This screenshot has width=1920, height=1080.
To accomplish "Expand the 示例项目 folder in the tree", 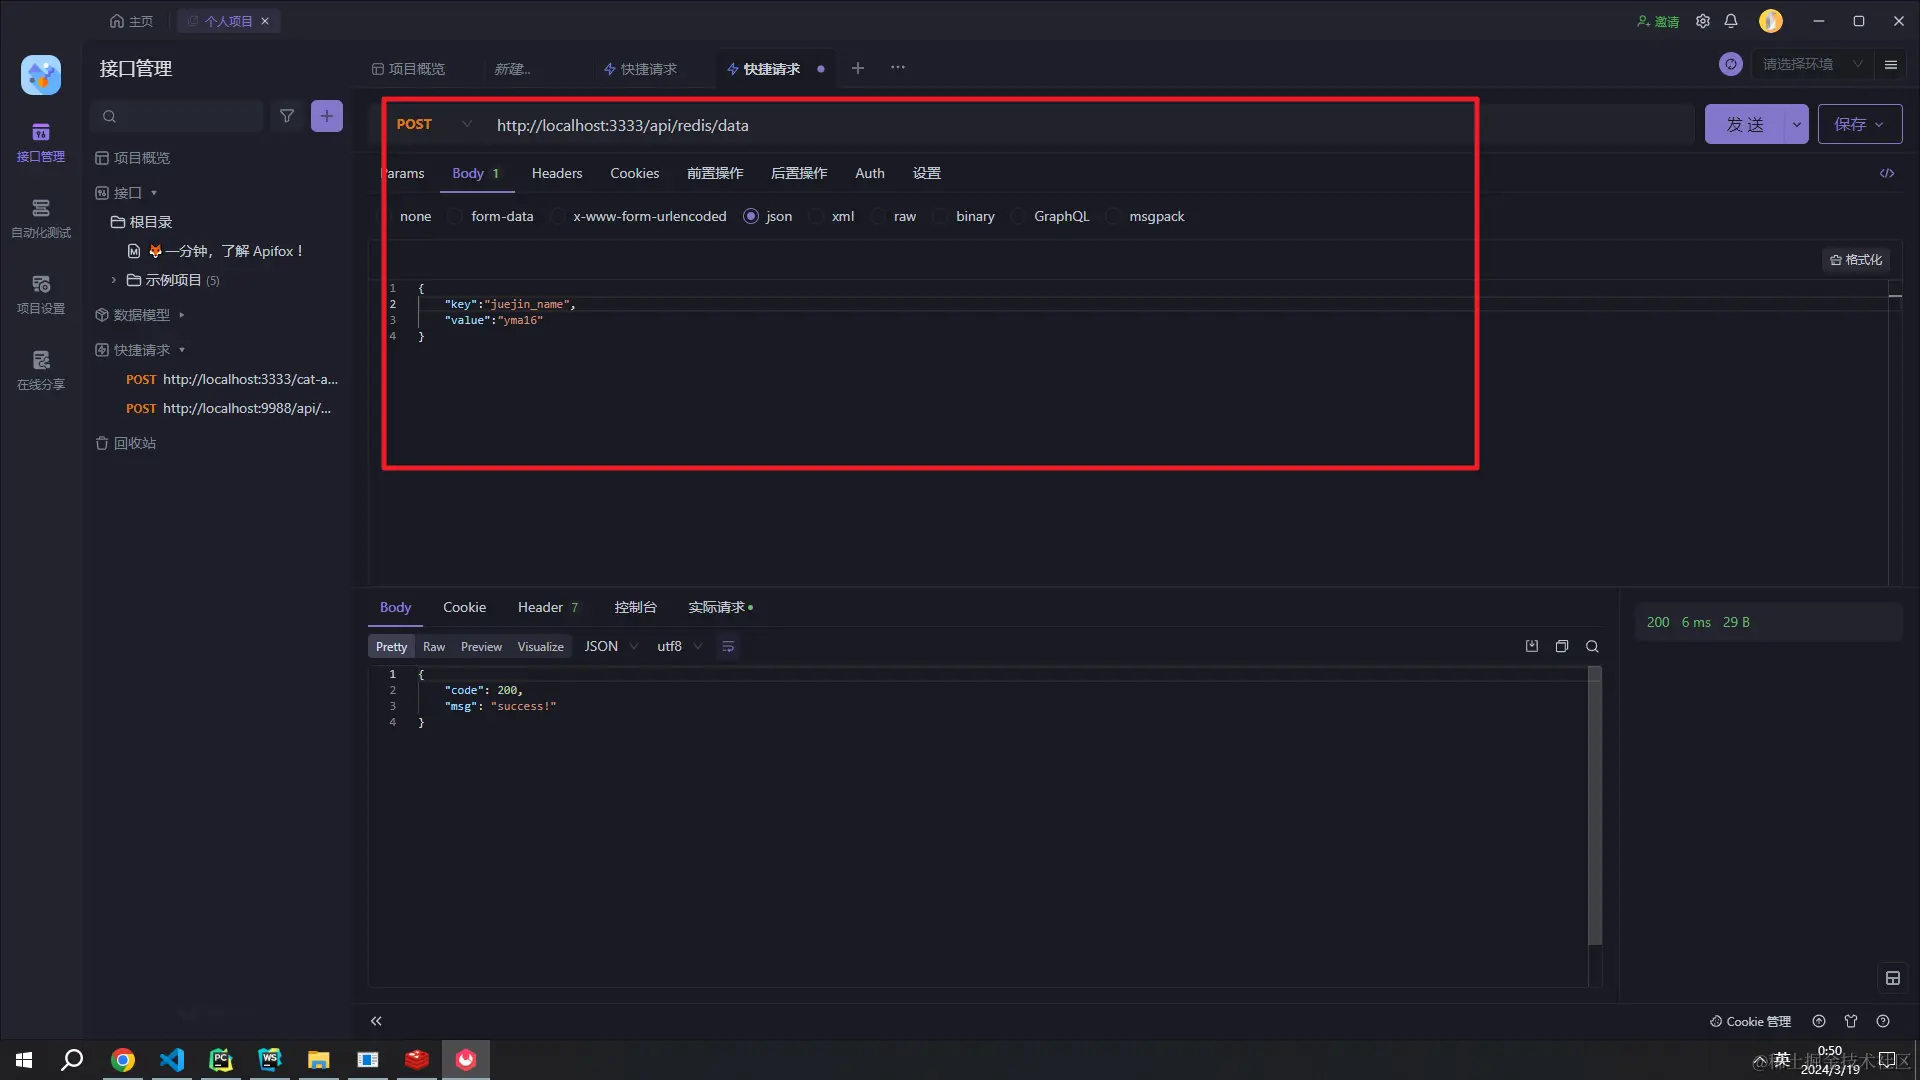I will 113,280.
